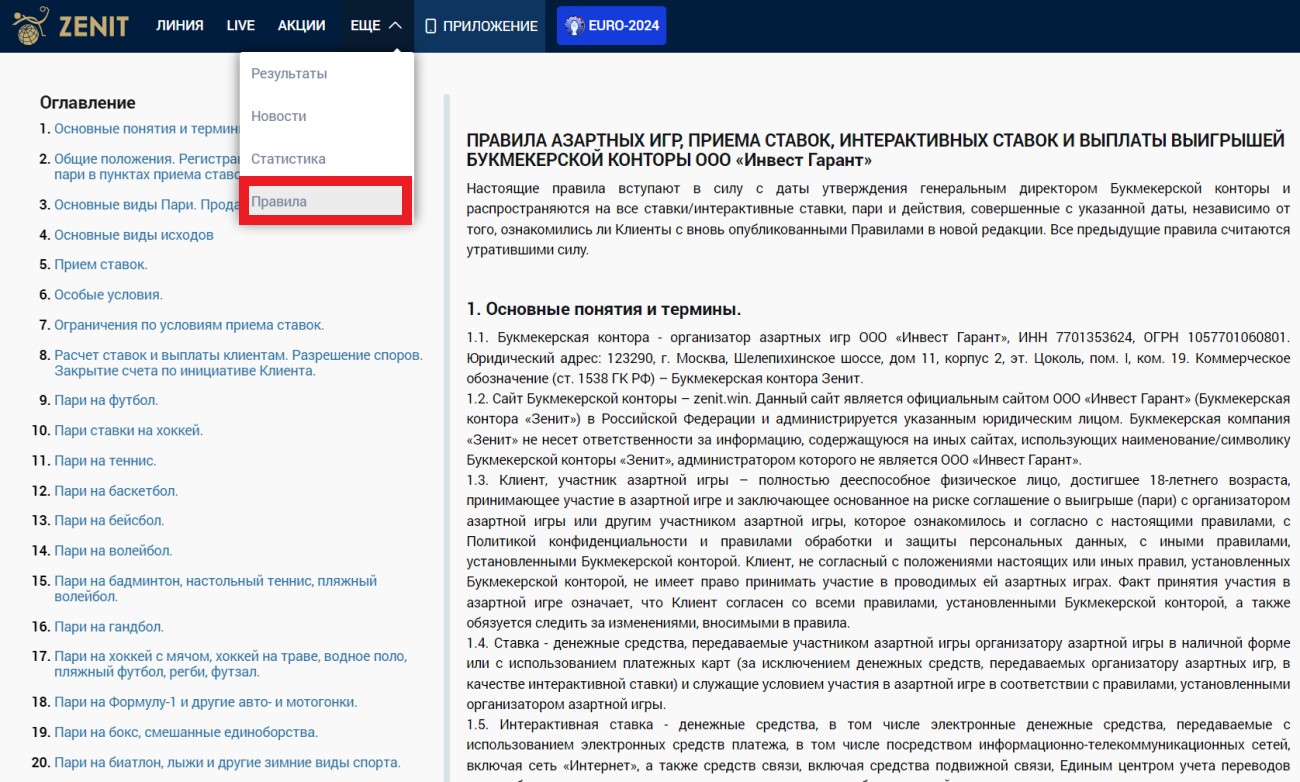Go to section Основные понятия и термины
The width and height of the screenshot is (1300, 782).
coord(147,129)
